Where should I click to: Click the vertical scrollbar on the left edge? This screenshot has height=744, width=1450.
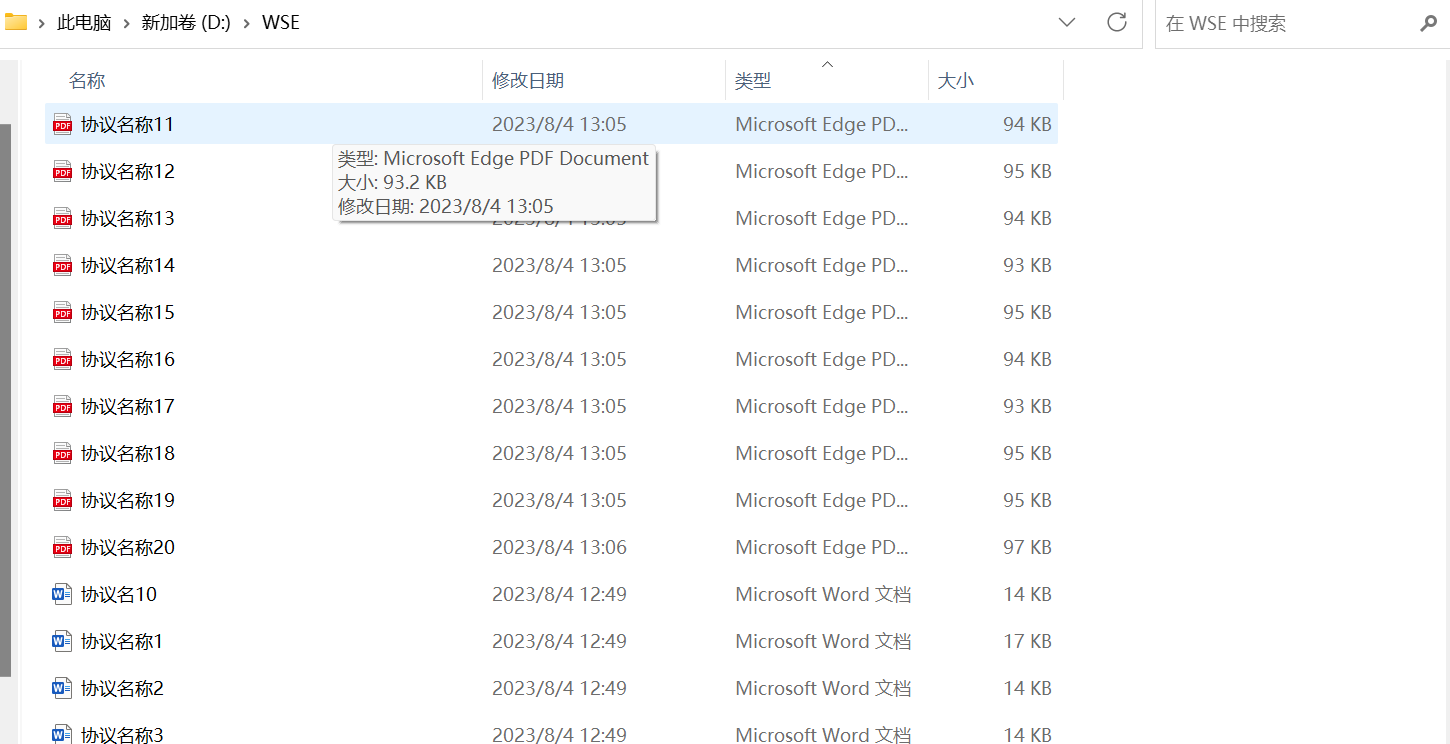(x=5, y=398)
